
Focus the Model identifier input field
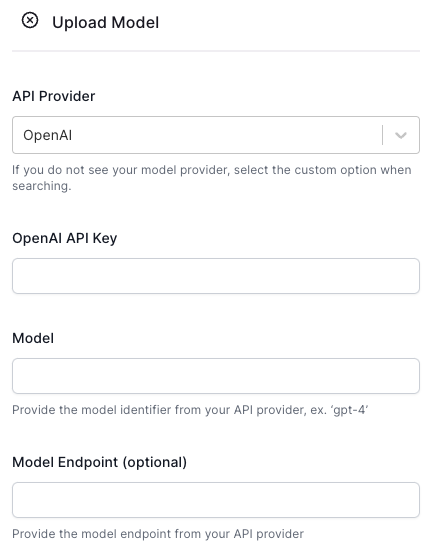click(216, 376)
